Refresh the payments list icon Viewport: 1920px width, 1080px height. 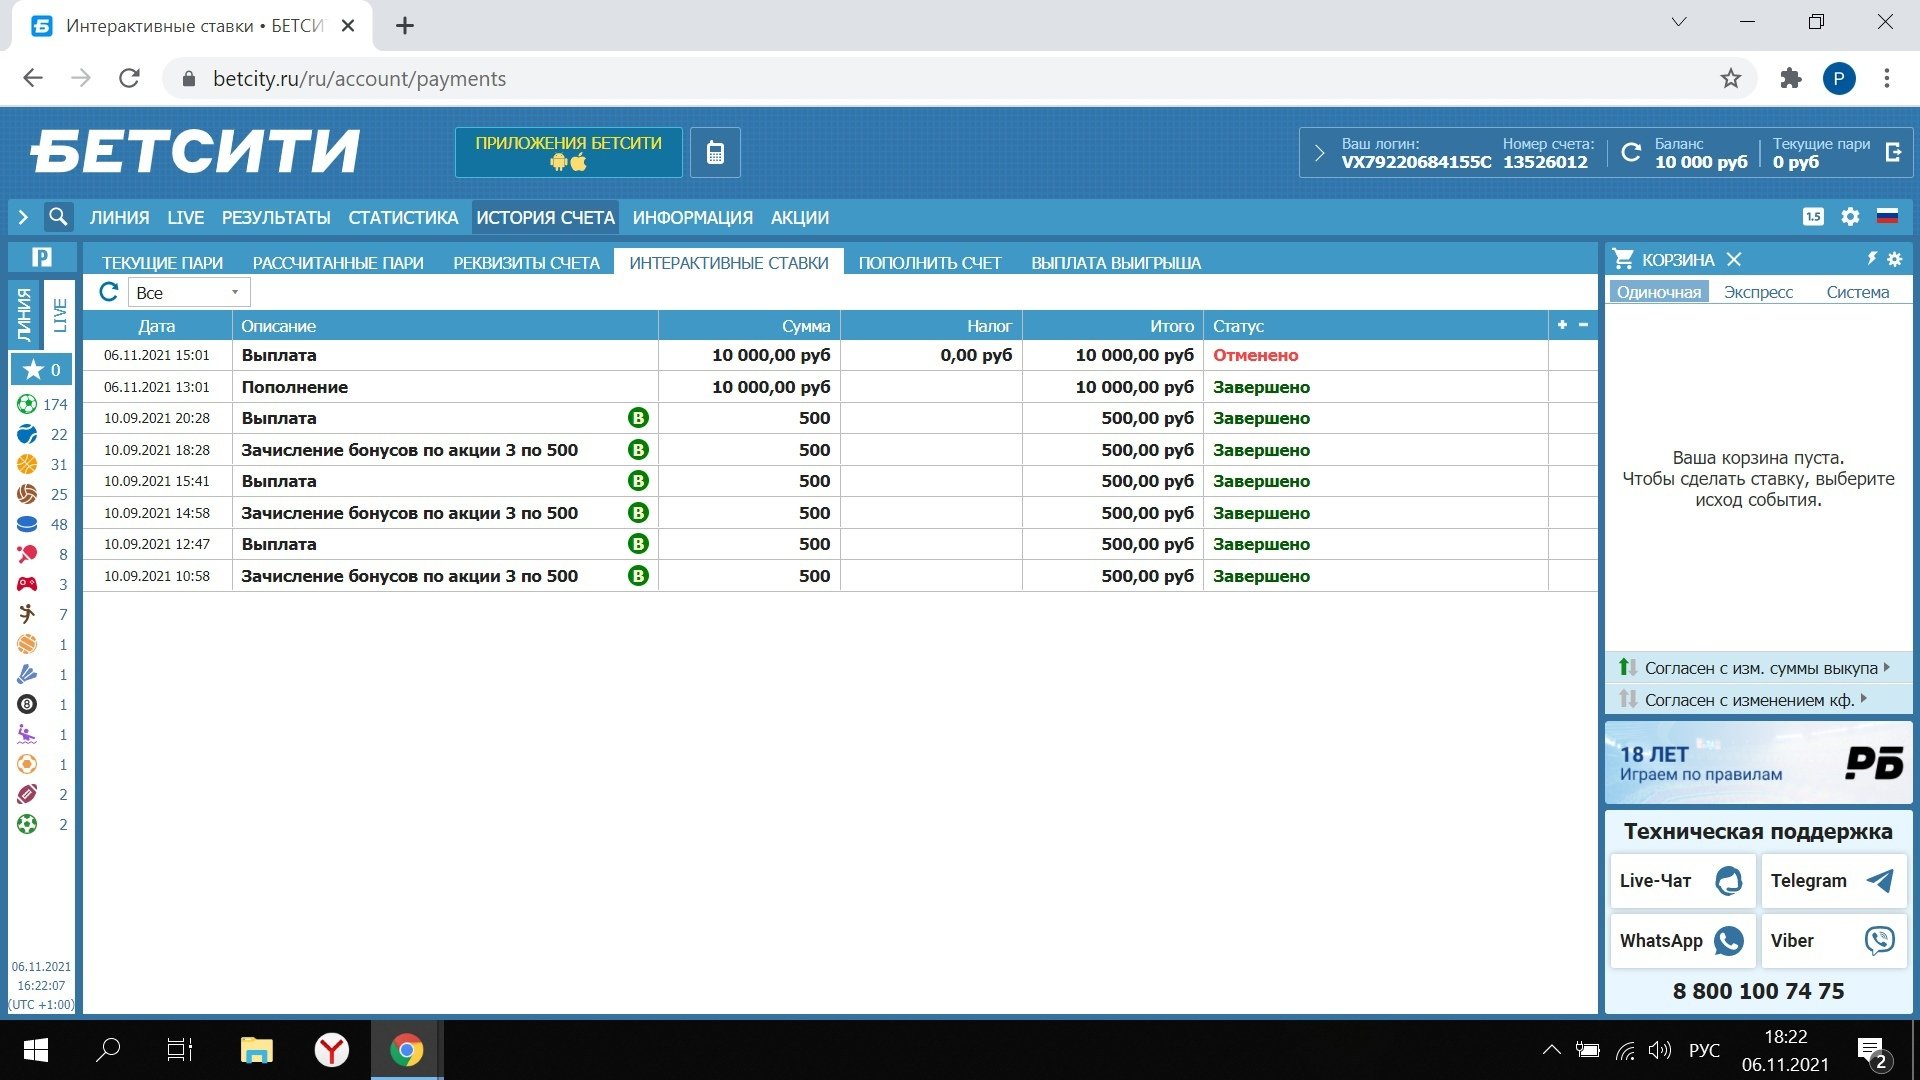coord(109,292)
